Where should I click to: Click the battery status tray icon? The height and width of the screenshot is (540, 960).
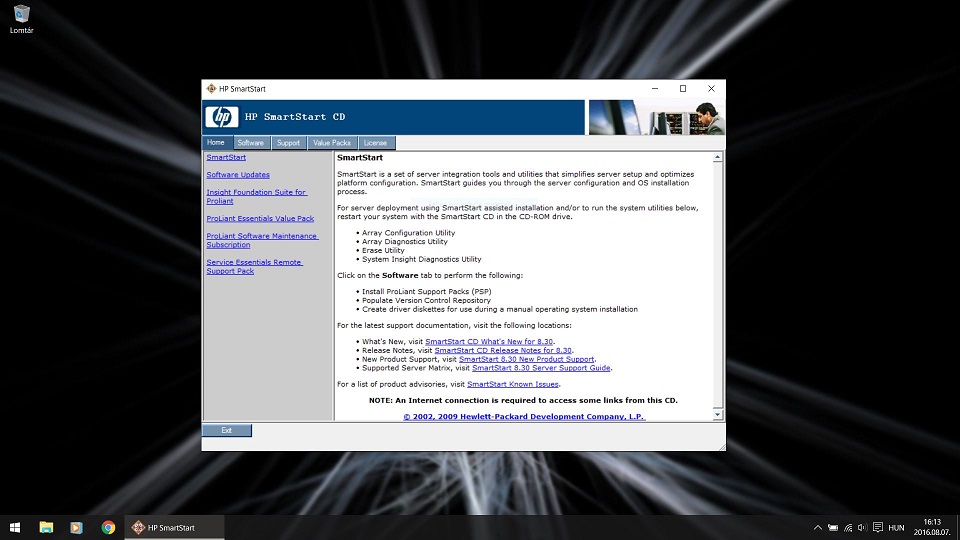point(833,527)
